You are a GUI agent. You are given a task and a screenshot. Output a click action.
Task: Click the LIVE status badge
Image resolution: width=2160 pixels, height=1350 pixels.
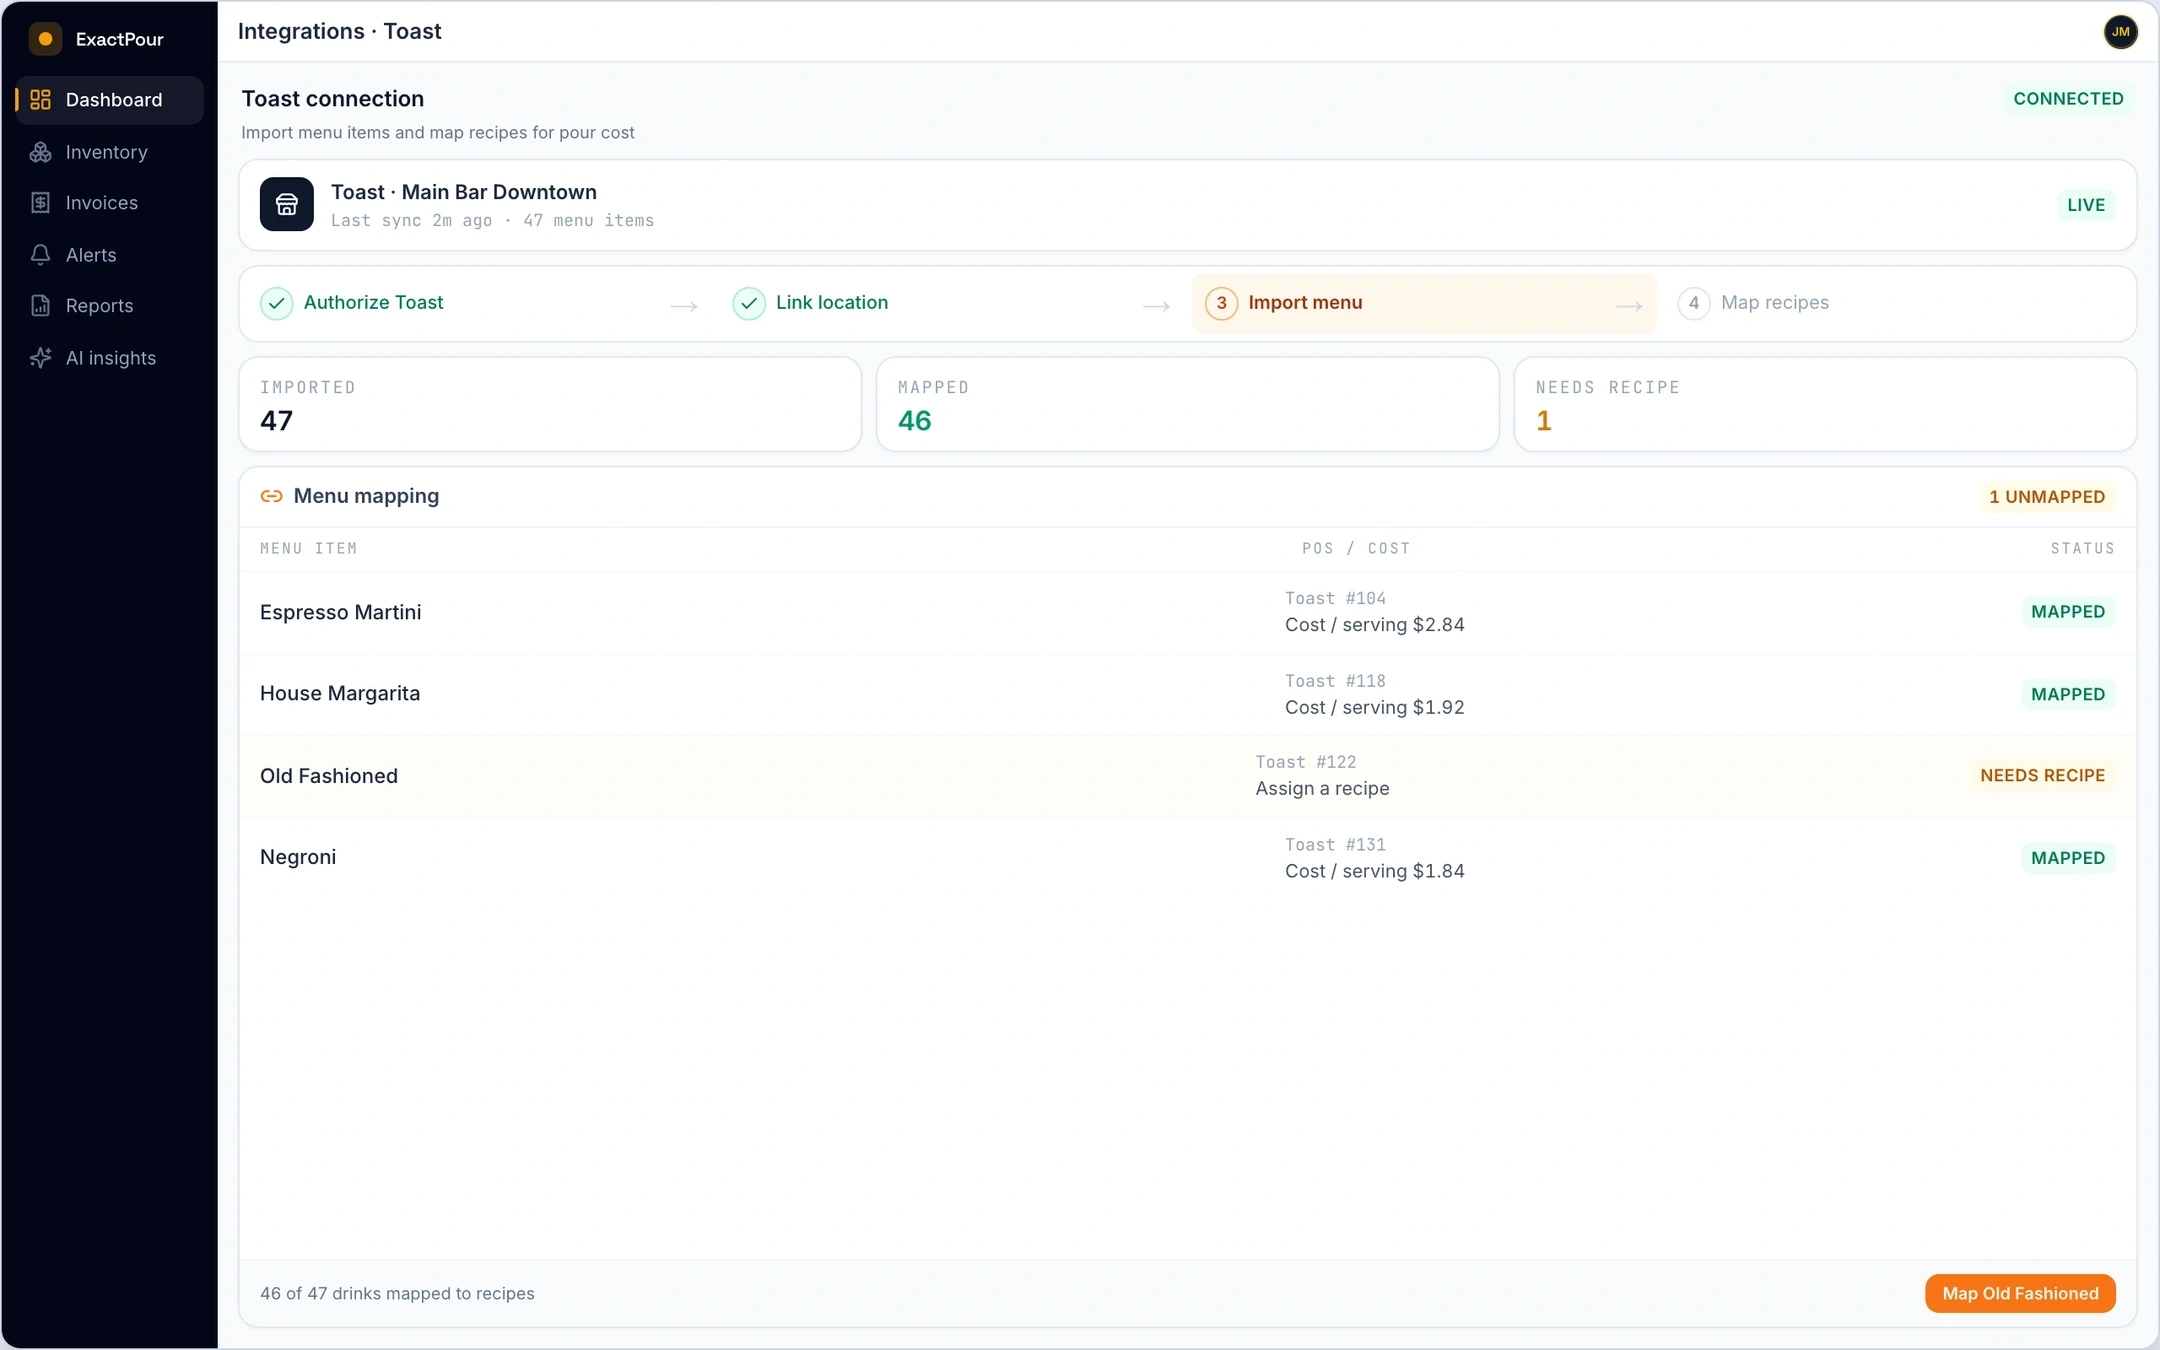(x=2086, y=205)
